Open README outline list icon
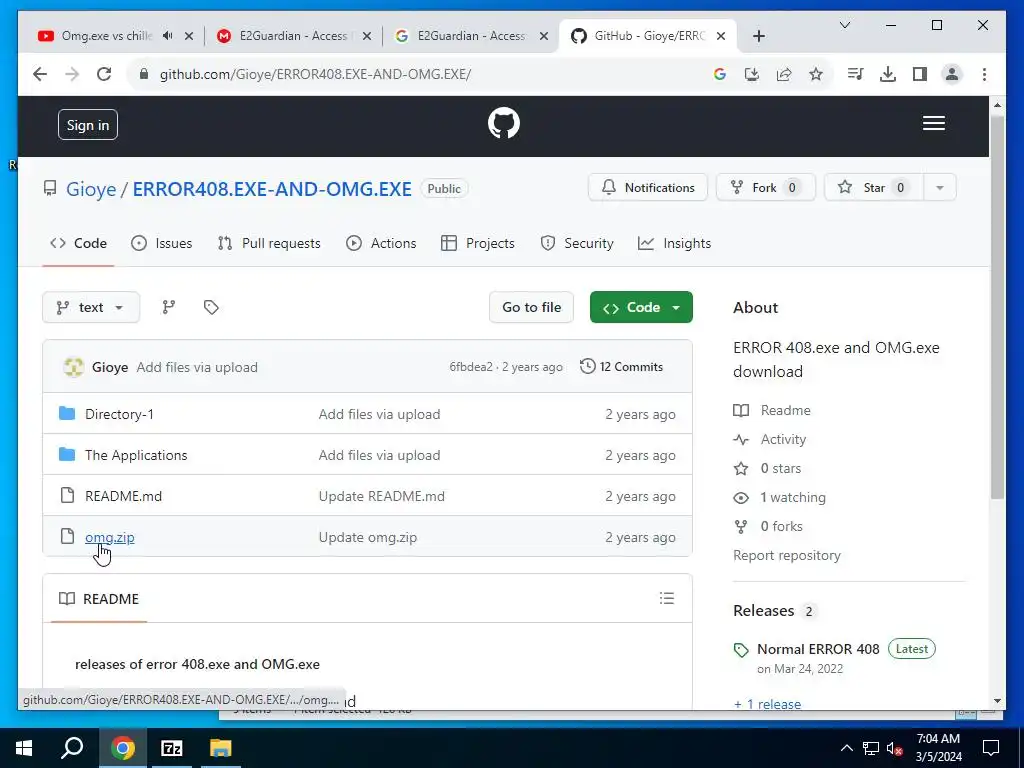Viewport: 1024px width, 768px height. [667, 598]
